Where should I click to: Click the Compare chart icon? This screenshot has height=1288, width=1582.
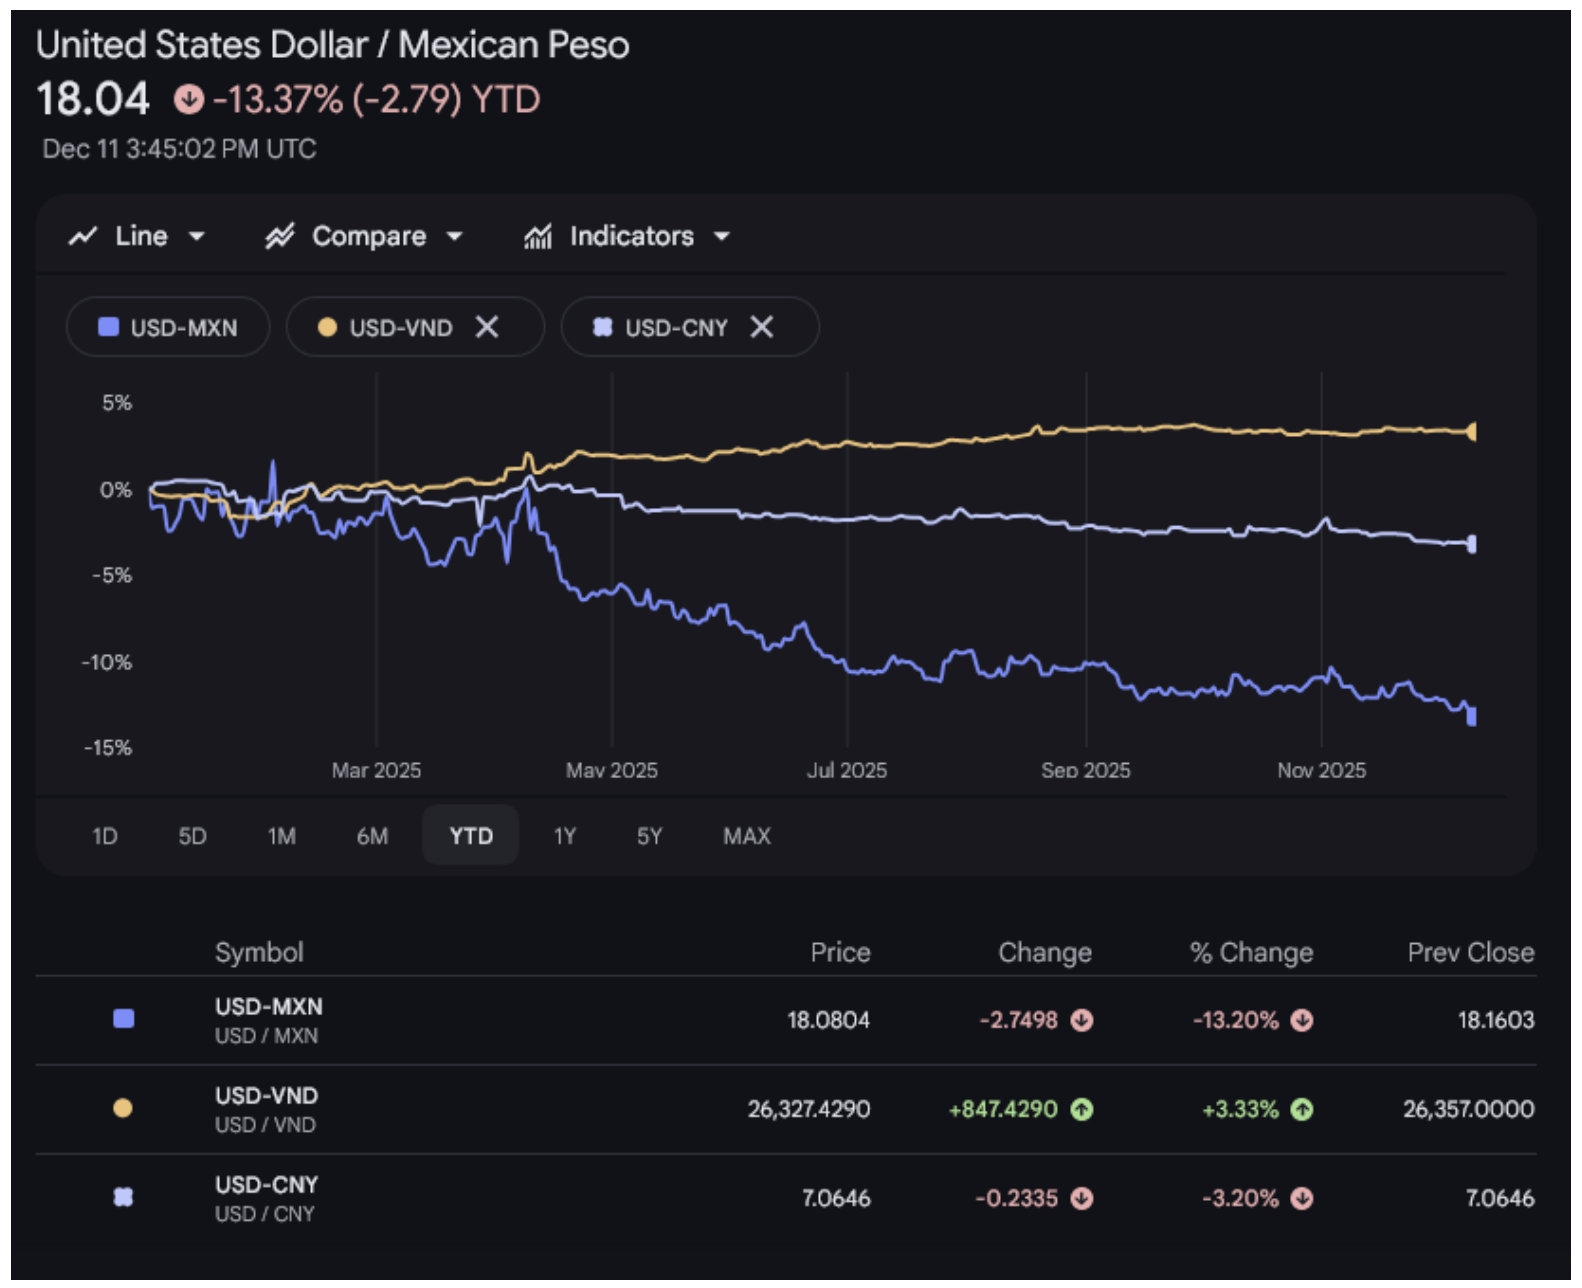click(x=280, y=237)
